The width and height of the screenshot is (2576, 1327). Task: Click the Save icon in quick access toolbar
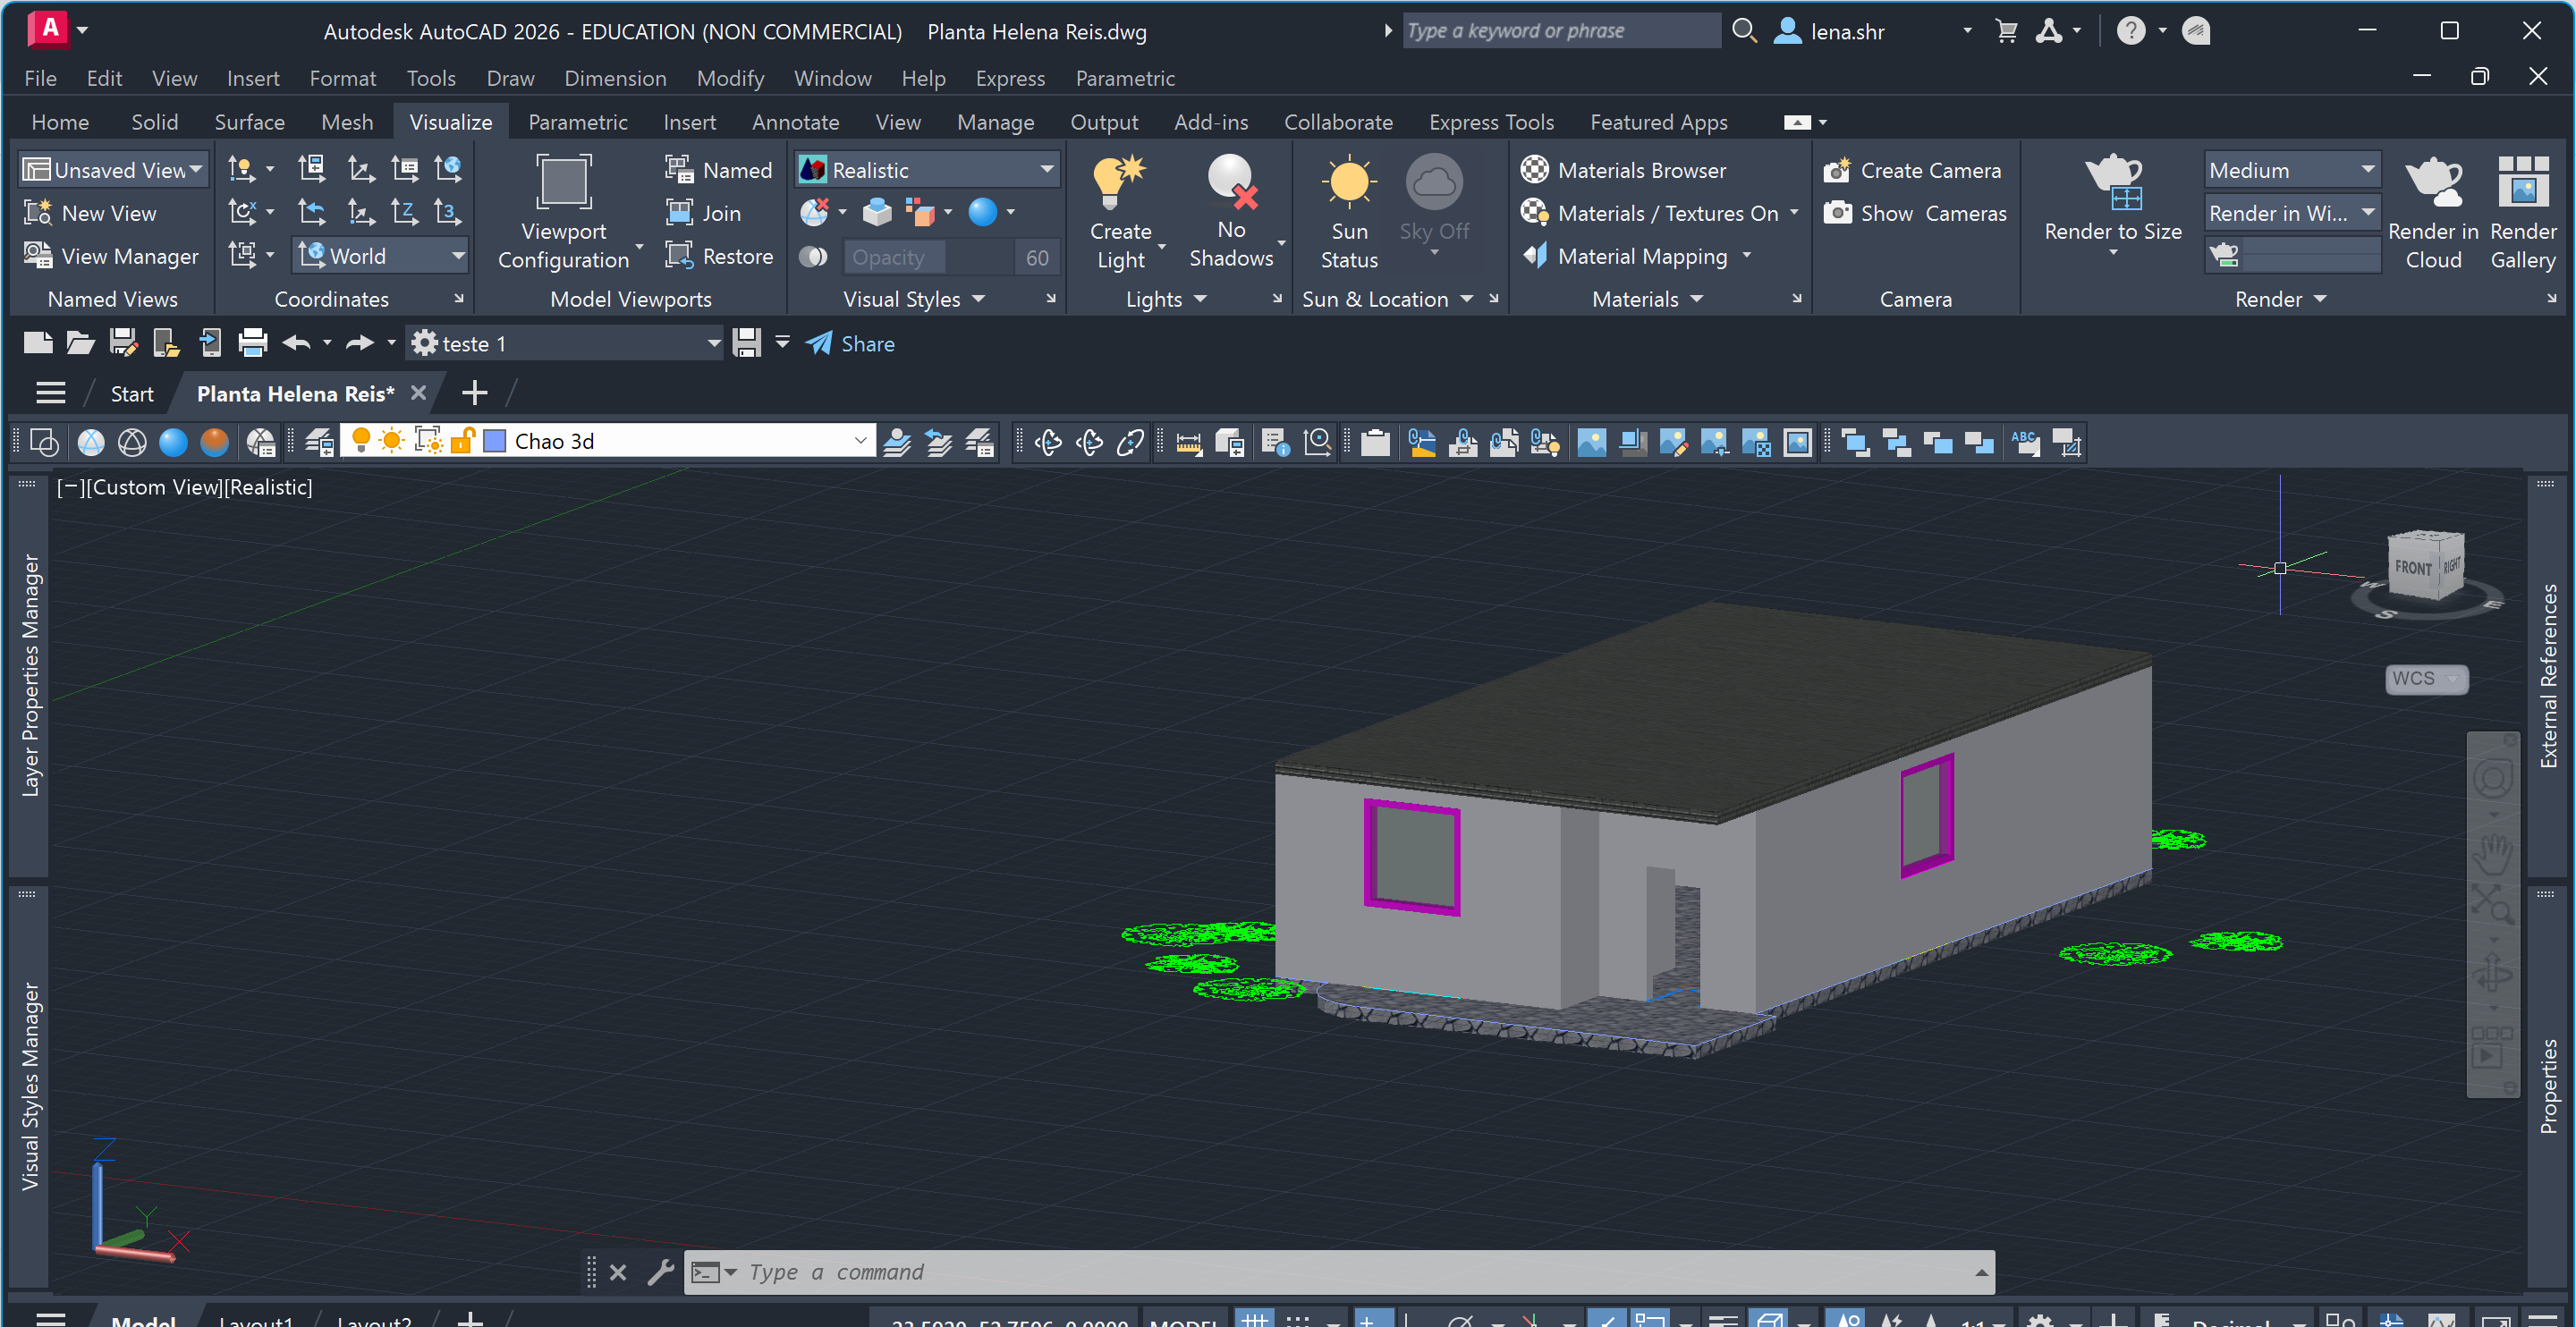click(x=123, y=343)
